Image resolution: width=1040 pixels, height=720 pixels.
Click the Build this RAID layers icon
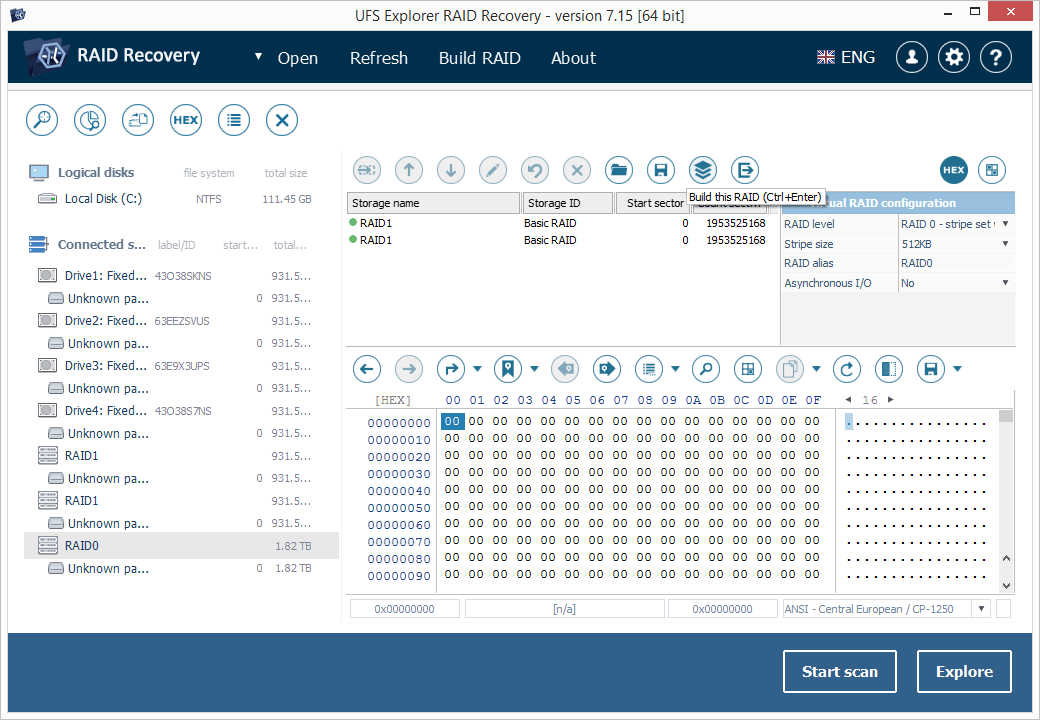[702, 170]
